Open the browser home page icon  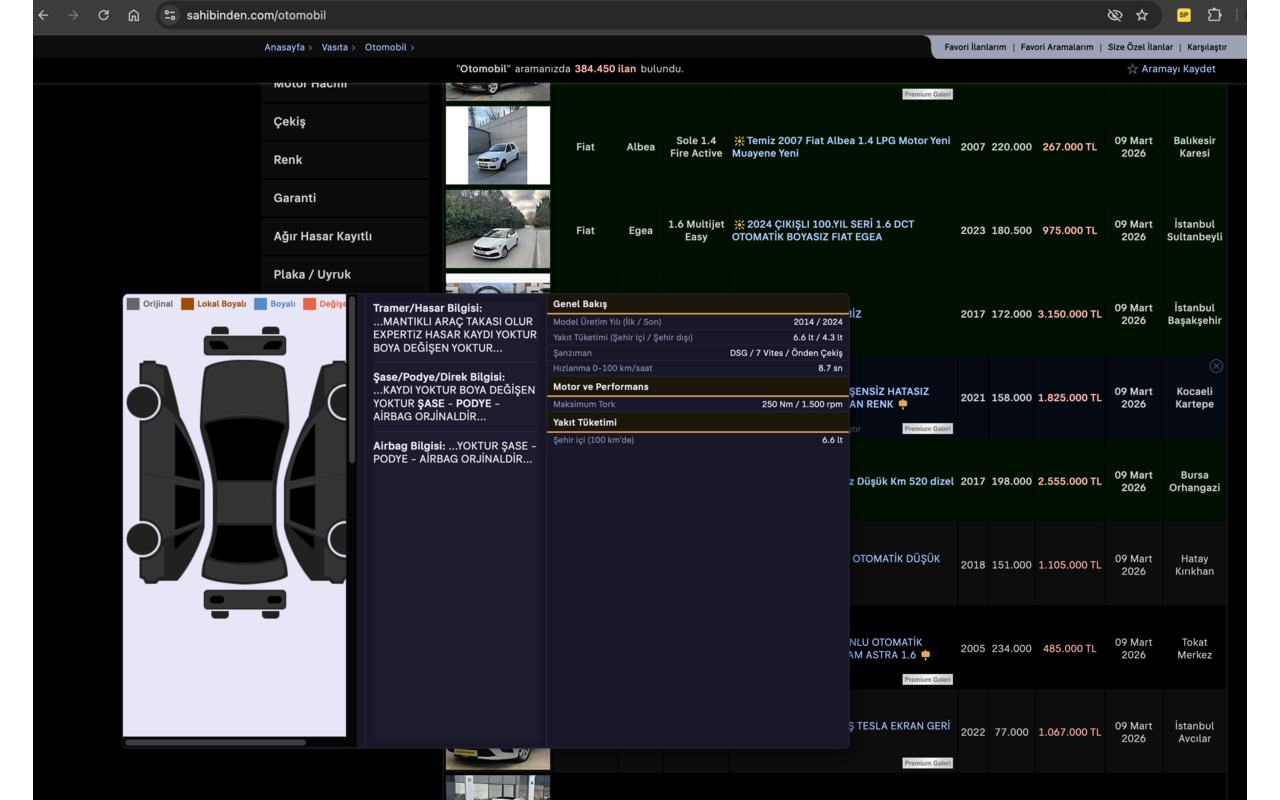pos(133,15)
